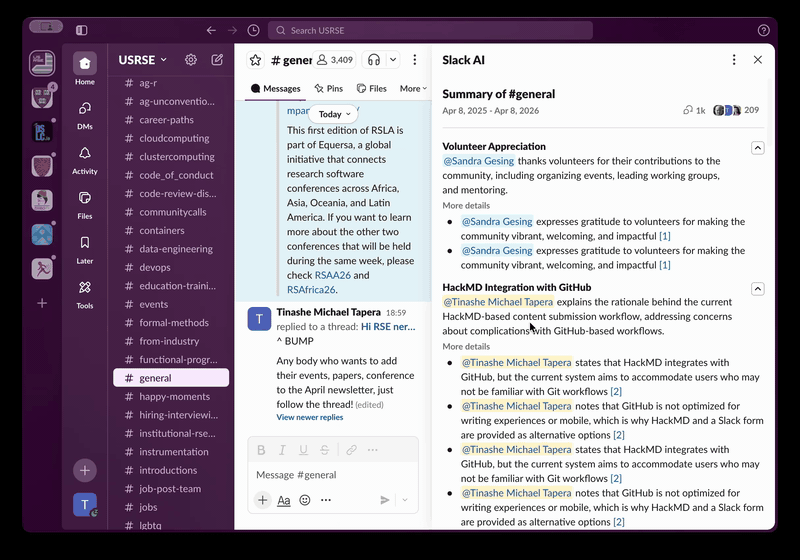Click the Search USRSE field
800x560 pixels.
pos(430,30)
